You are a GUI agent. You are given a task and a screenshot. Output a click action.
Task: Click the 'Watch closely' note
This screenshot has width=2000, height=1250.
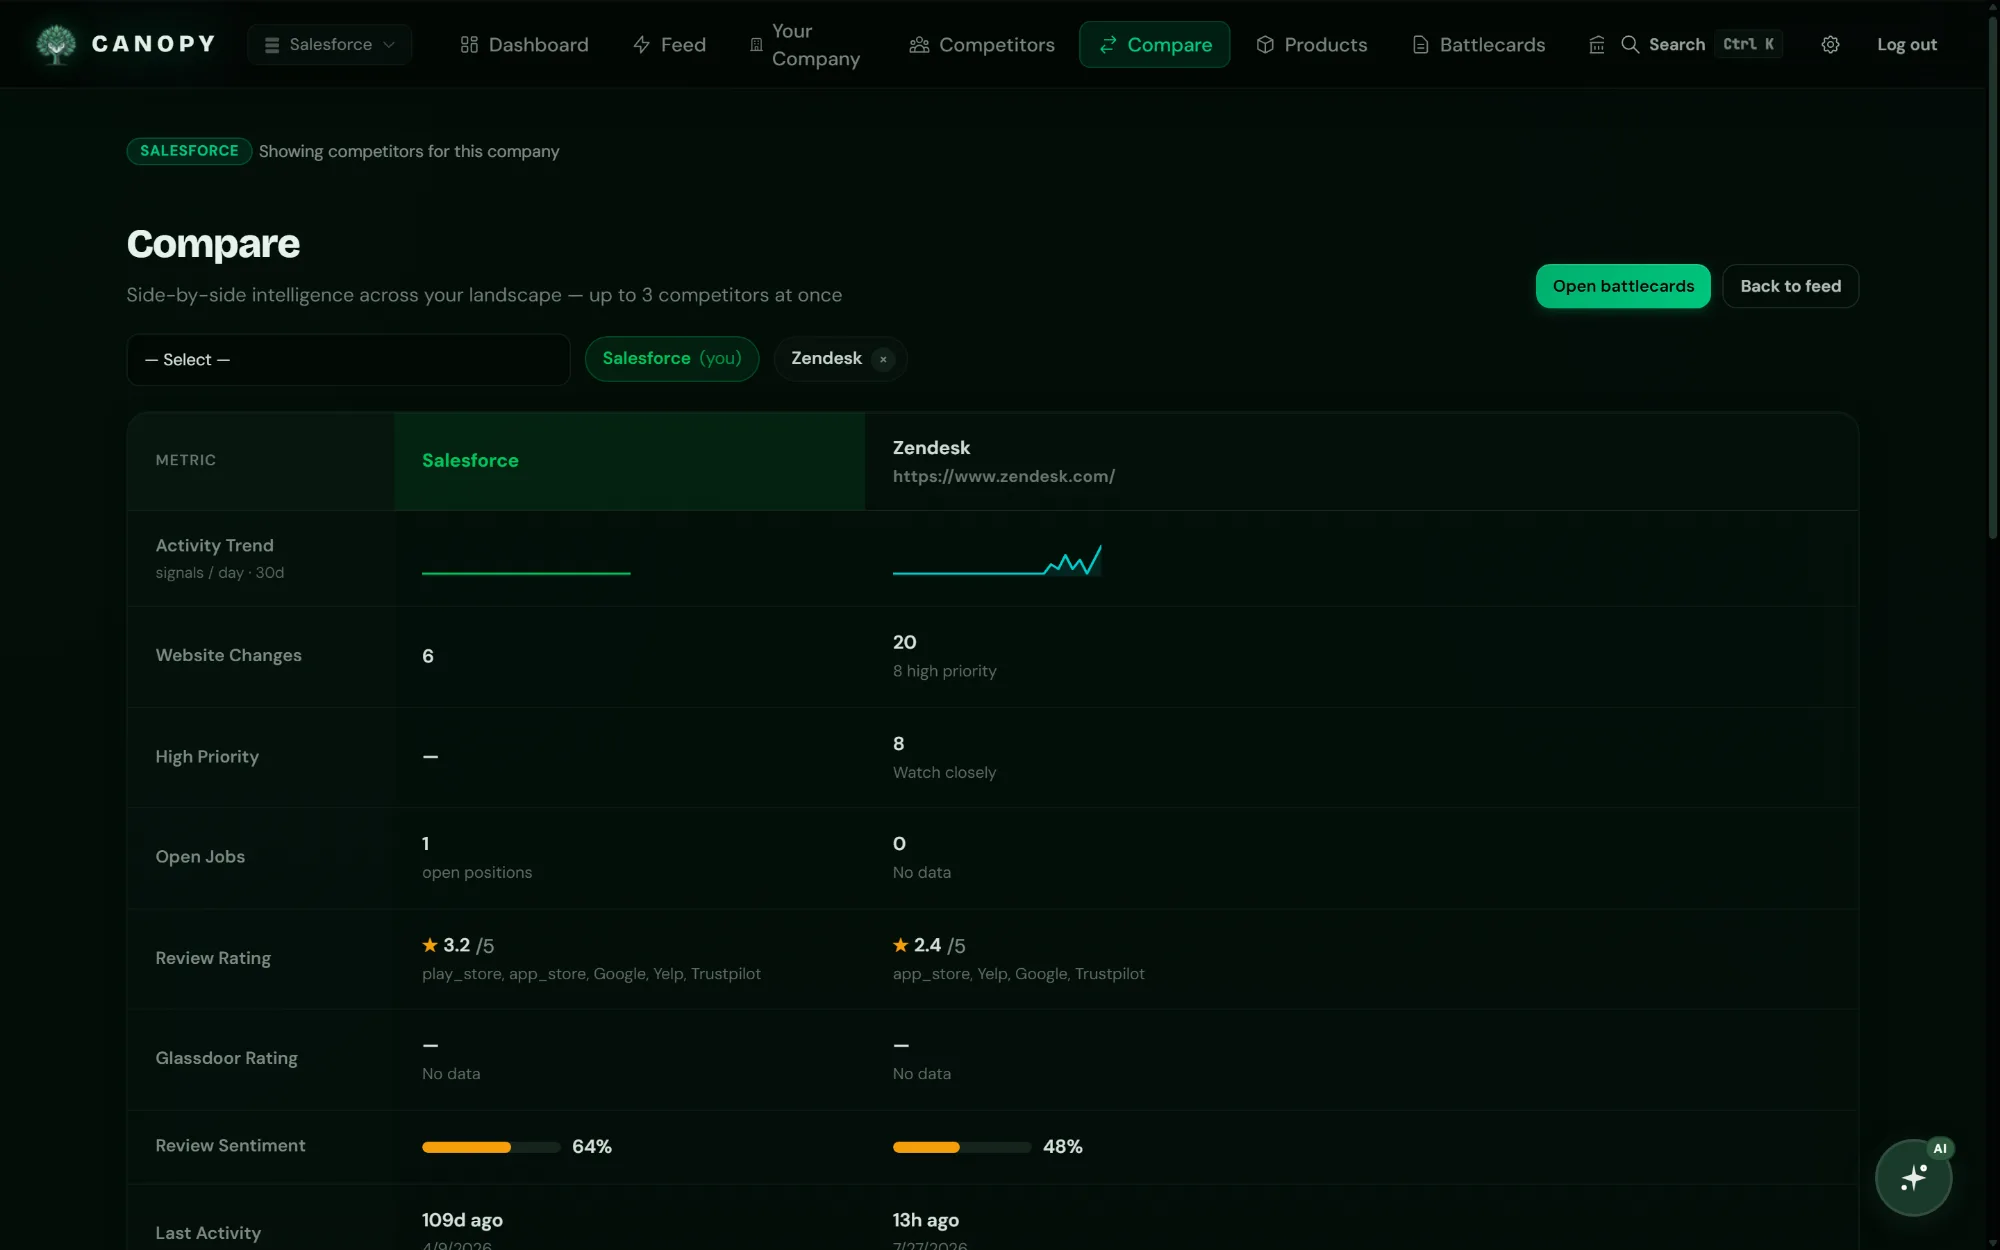point(944,772)
